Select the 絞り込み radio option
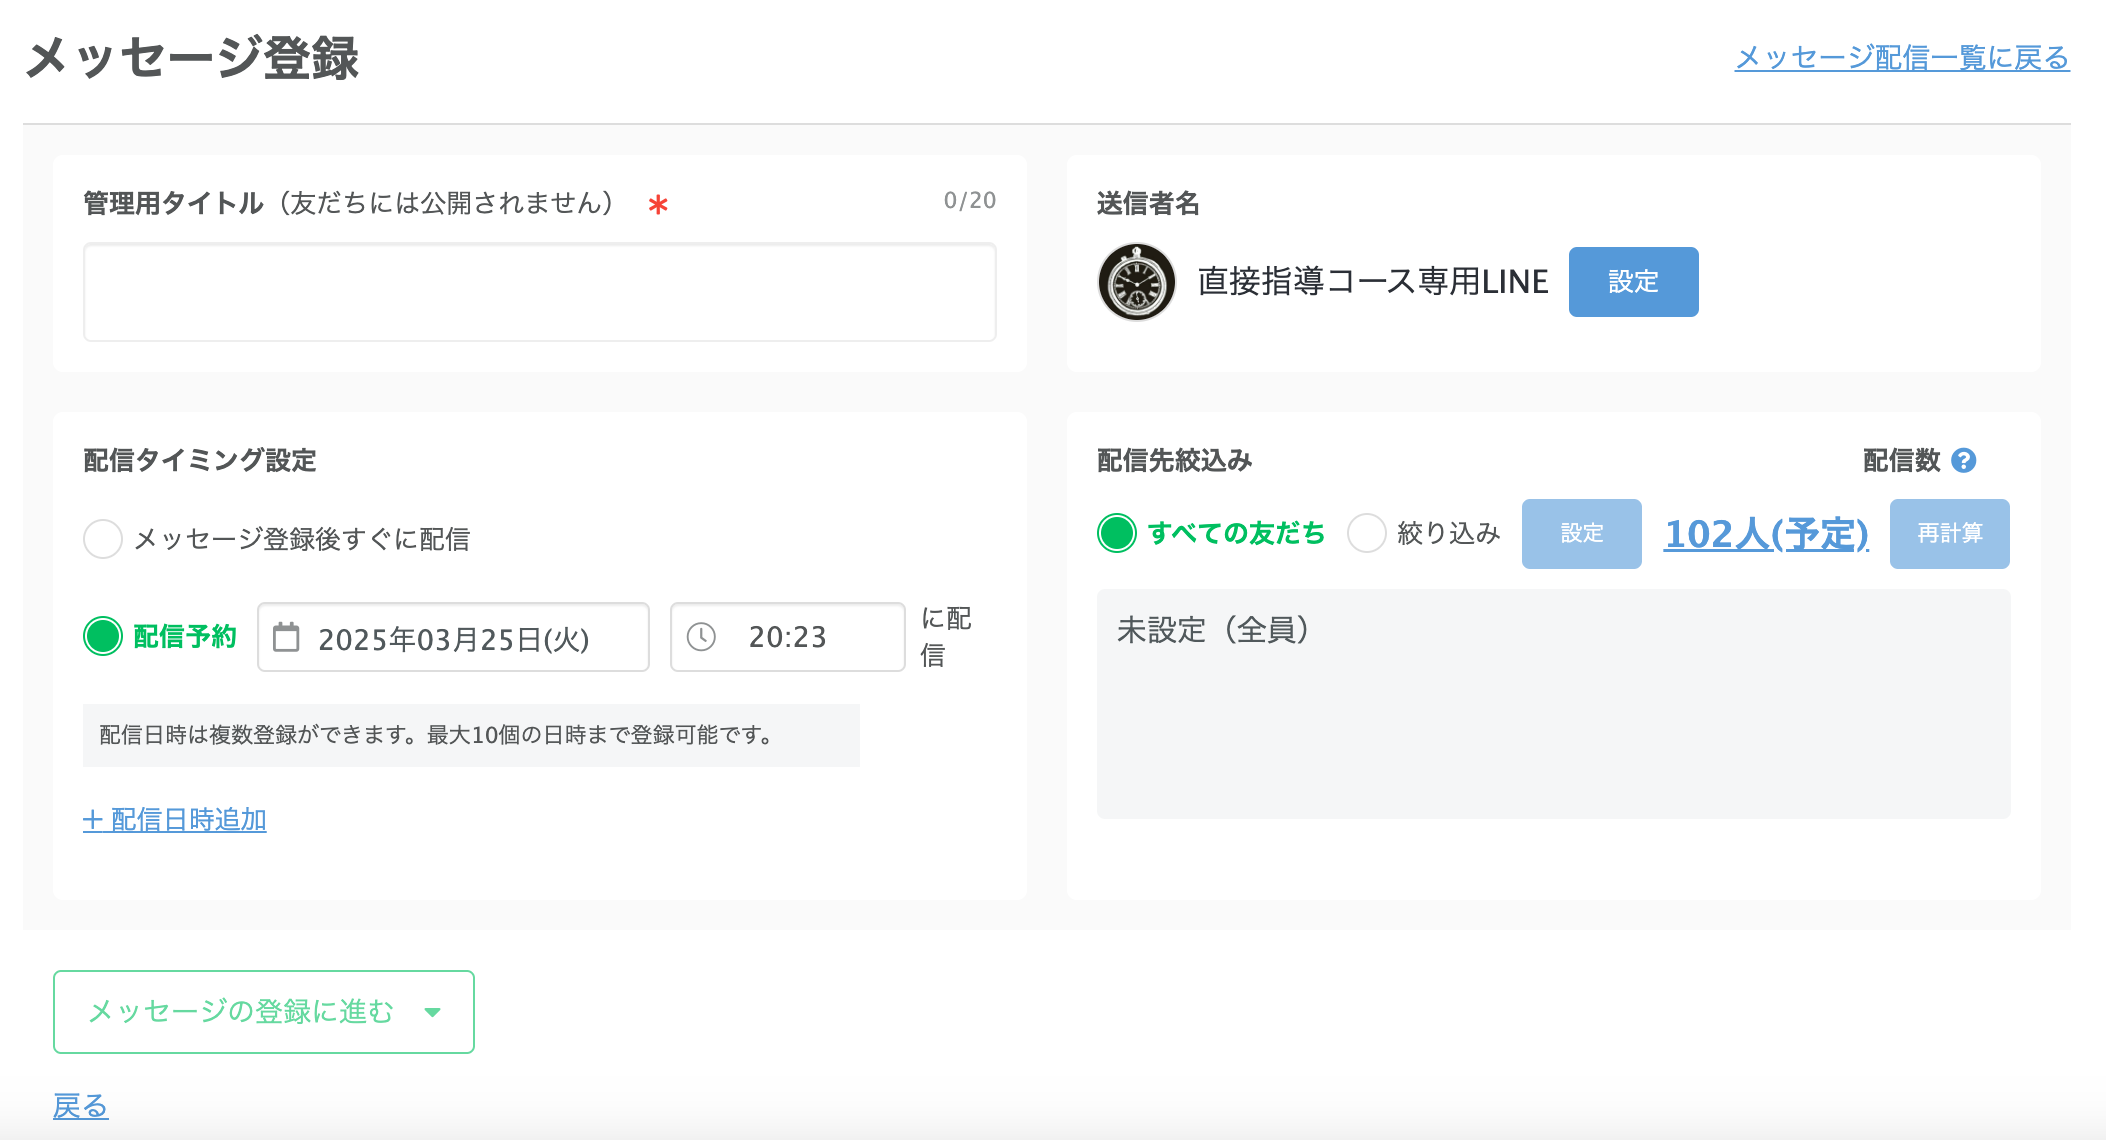2106x1140 pixels. 1367,533
